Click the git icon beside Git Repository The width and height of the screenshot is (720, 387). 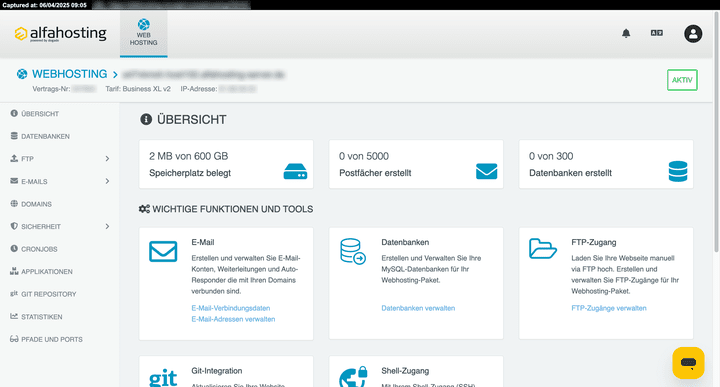click(14, 293)
